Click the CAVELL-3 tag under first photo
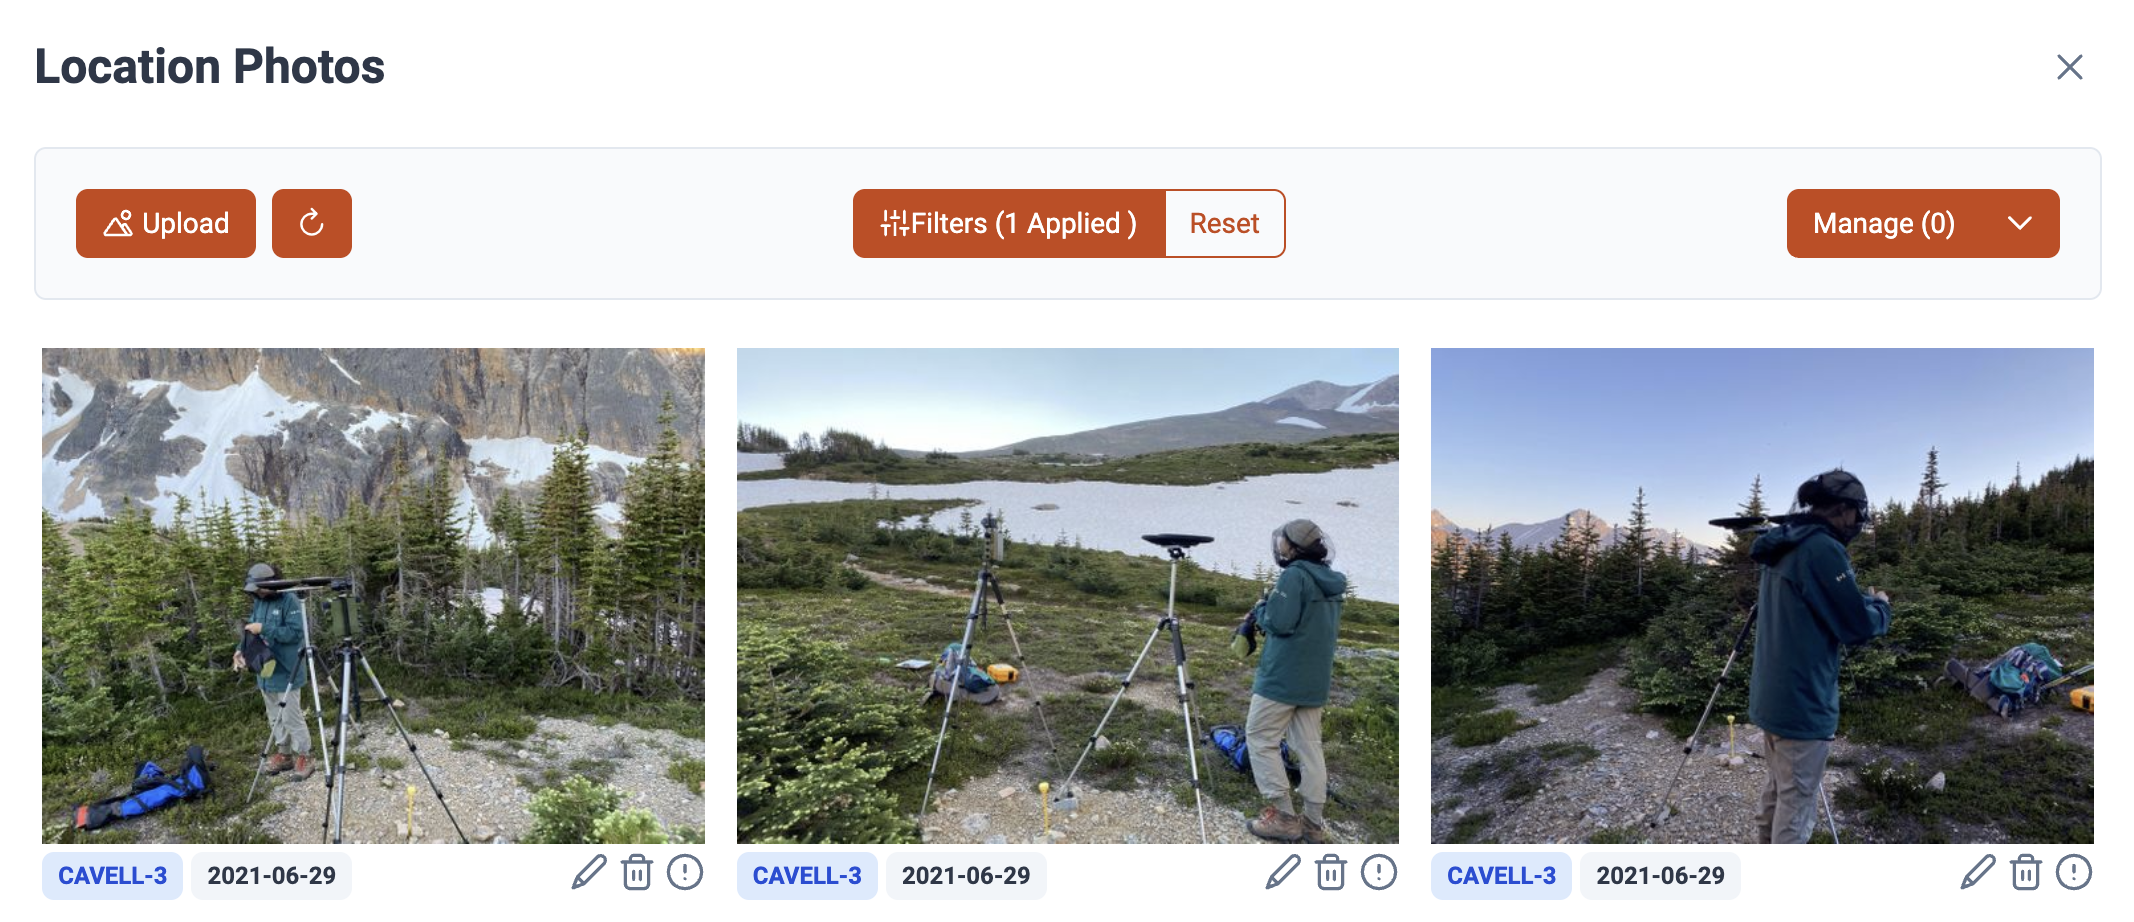Viewport: 2134px width, 922px height. [x=112, y=876]
